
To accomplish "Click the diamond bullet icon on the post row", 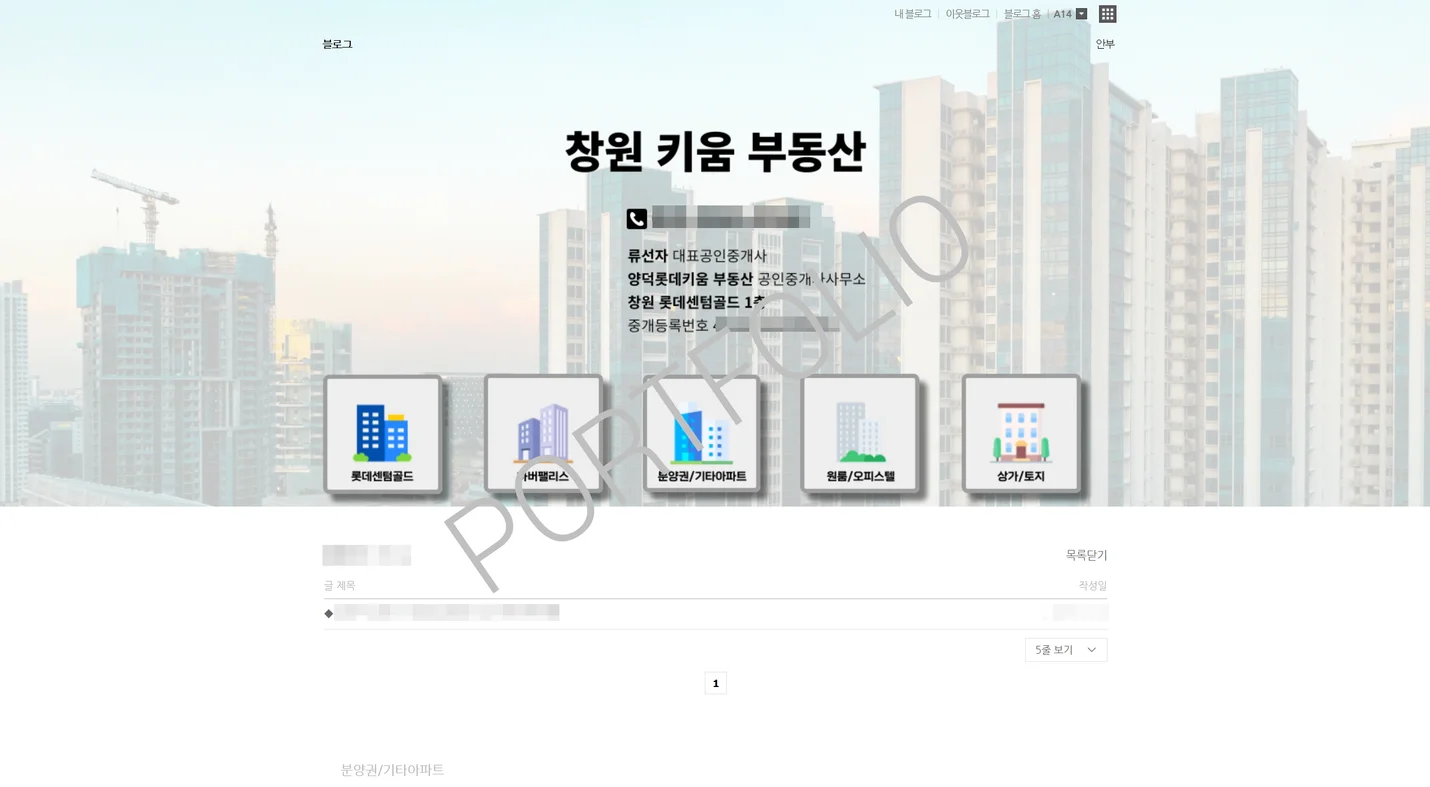I will (x=329, y=613).
